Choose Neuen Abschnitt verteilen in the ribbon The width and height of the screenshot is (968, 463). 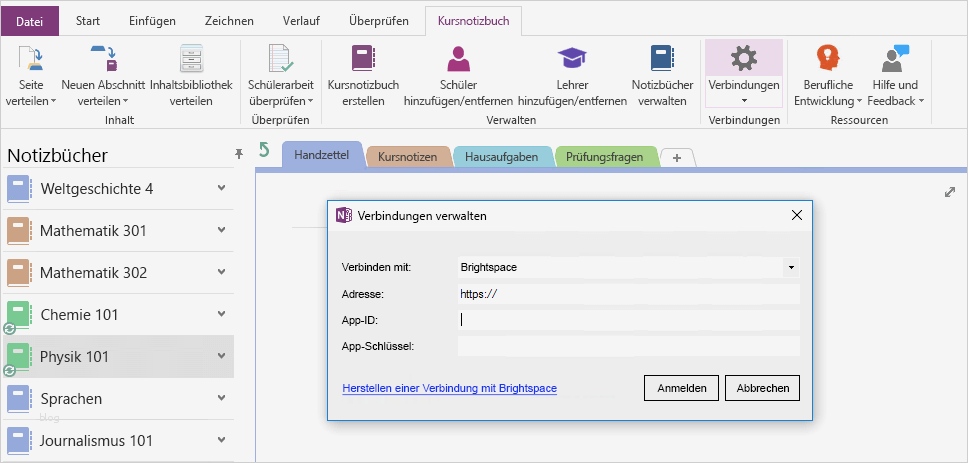coord(103,75)
